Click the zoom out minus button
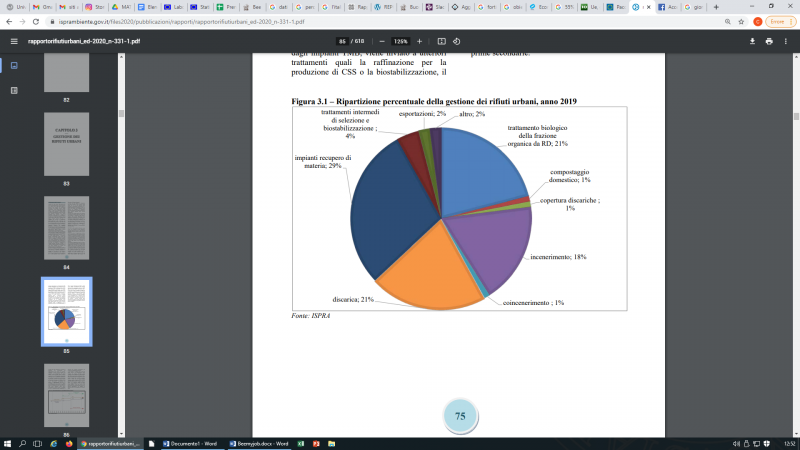 click(x=381, y=41)
